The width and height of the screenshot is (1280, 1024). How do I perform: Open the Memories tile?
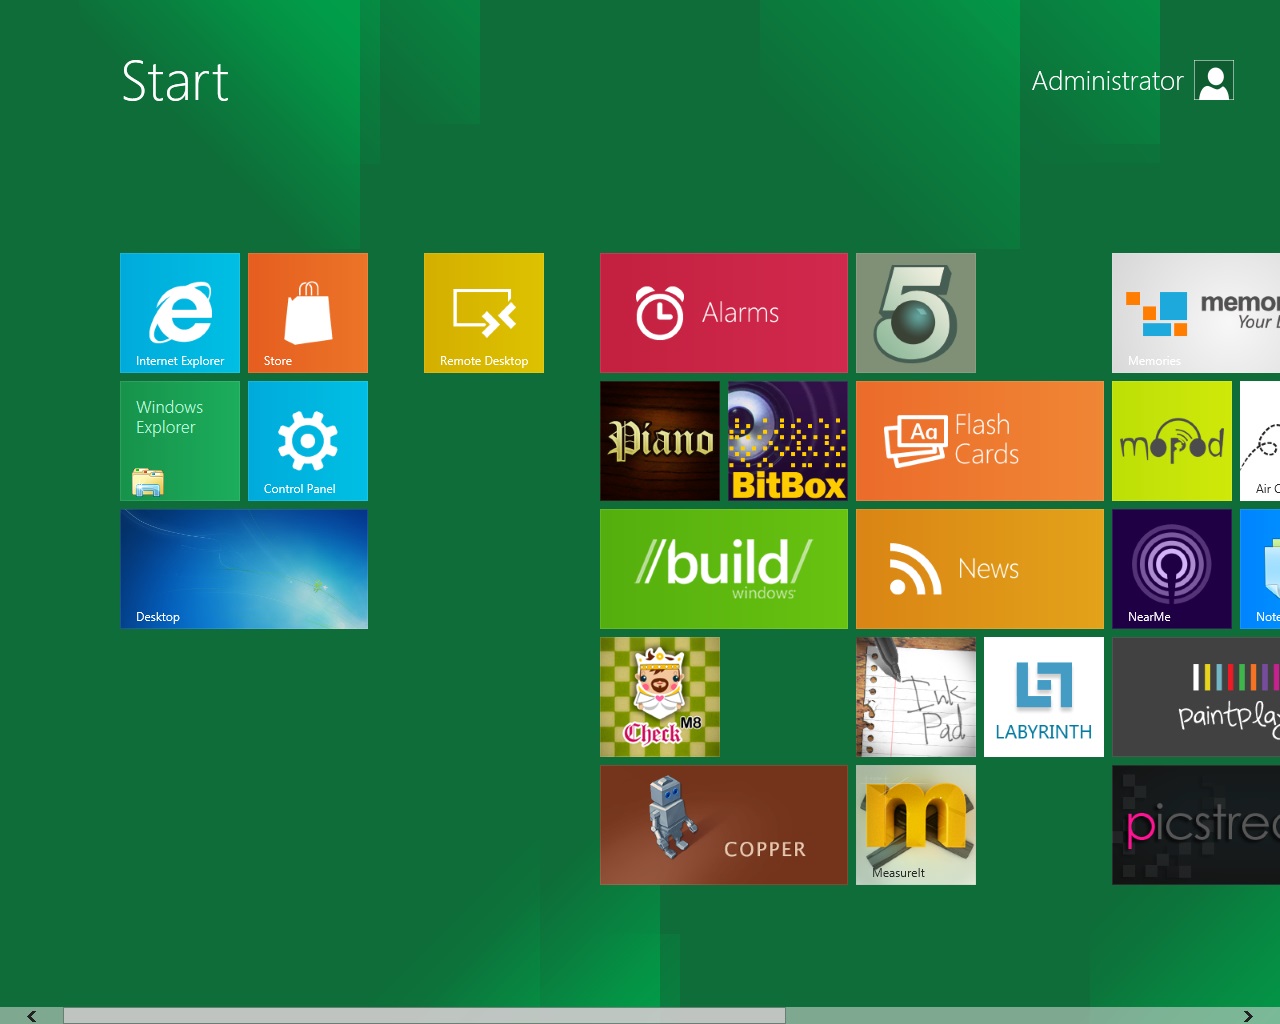(1196, 313)
